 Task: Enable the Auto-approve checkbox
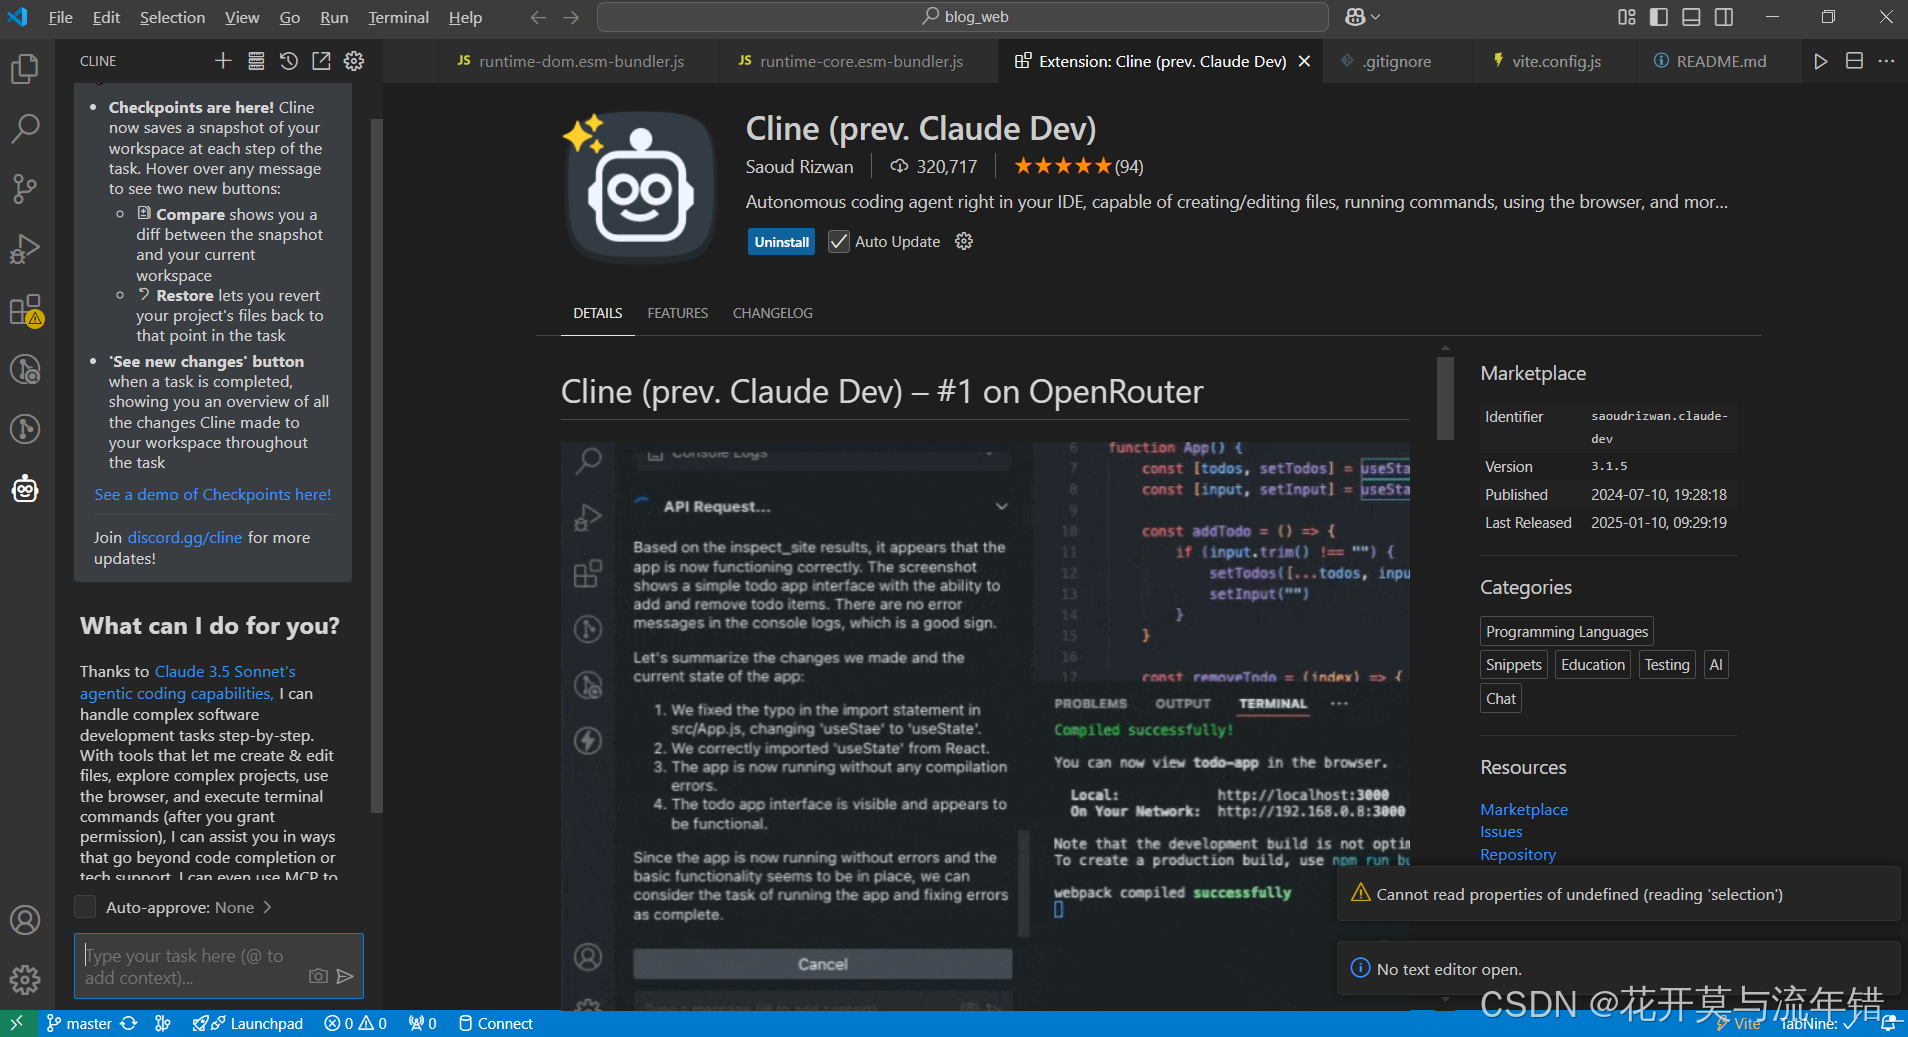(x=86, y=907)
